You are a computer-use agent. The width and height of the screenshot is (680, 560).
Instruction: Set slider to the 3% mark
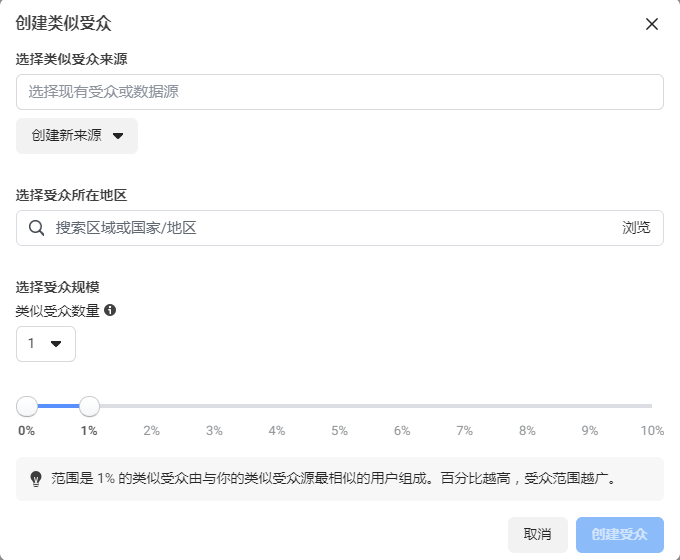coord(214,430)
